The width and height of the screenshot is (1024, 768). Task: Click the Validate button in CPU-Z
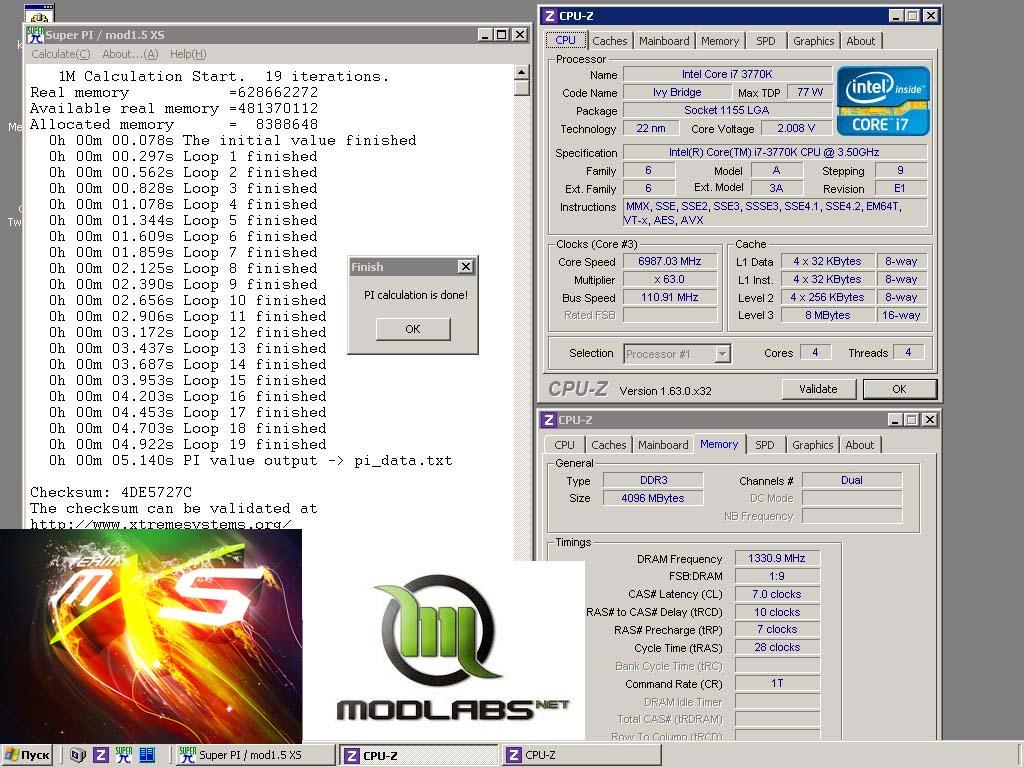(x=818, y=389)
